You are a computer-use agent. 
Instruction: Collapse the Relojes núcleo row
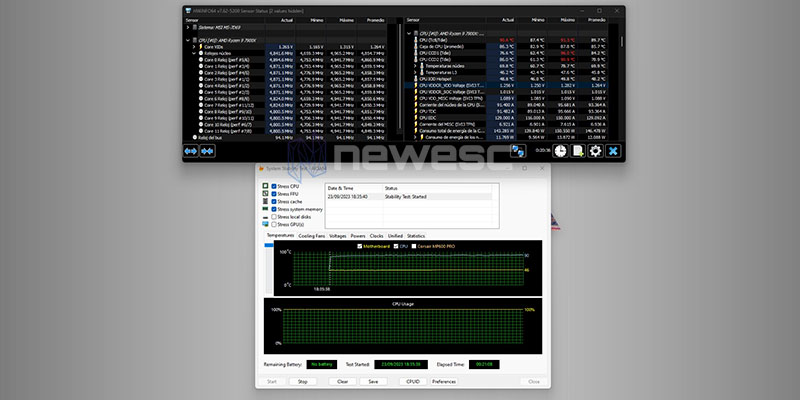pos(194,53)
